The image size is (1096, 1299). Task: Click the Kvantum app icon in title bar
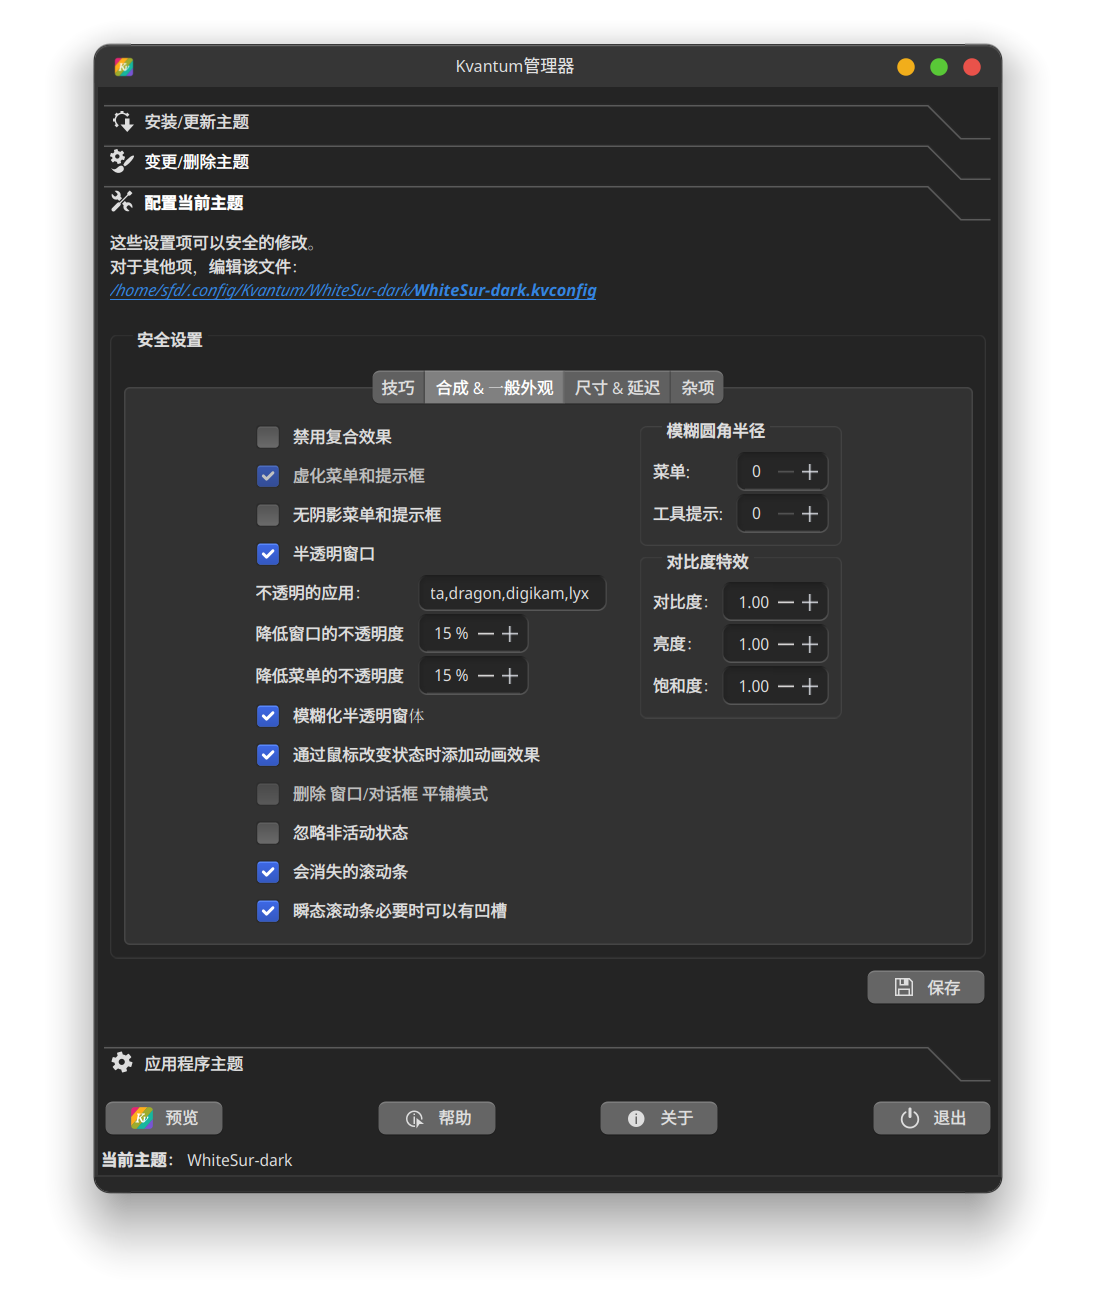pyautogui.click(x=124, y=67)
